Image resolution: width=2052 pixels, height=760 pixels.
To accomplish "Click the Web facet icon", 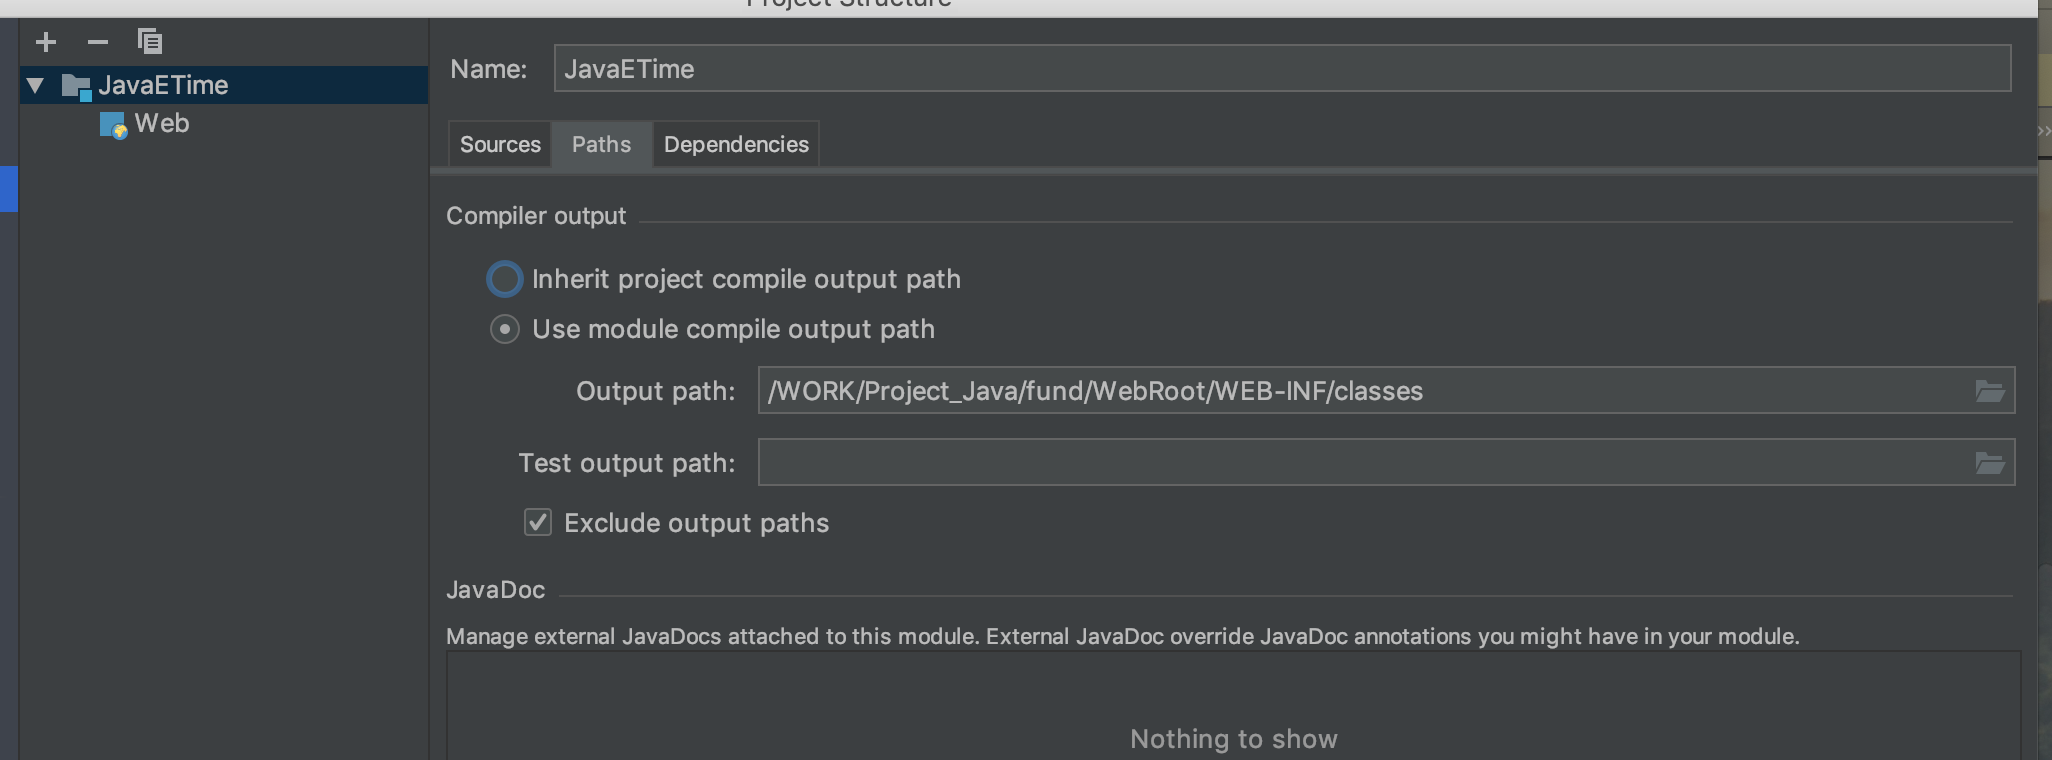I will coord(113,125).
